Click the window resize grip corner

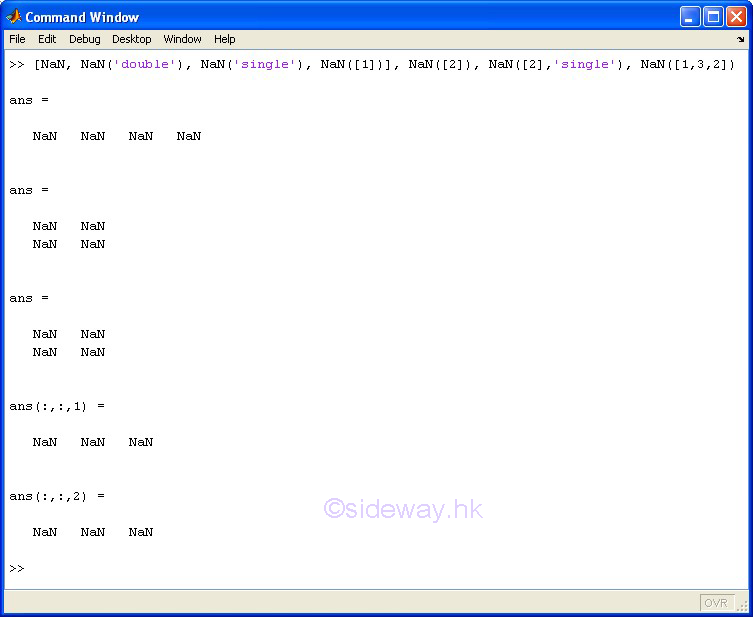coord(742,606)
